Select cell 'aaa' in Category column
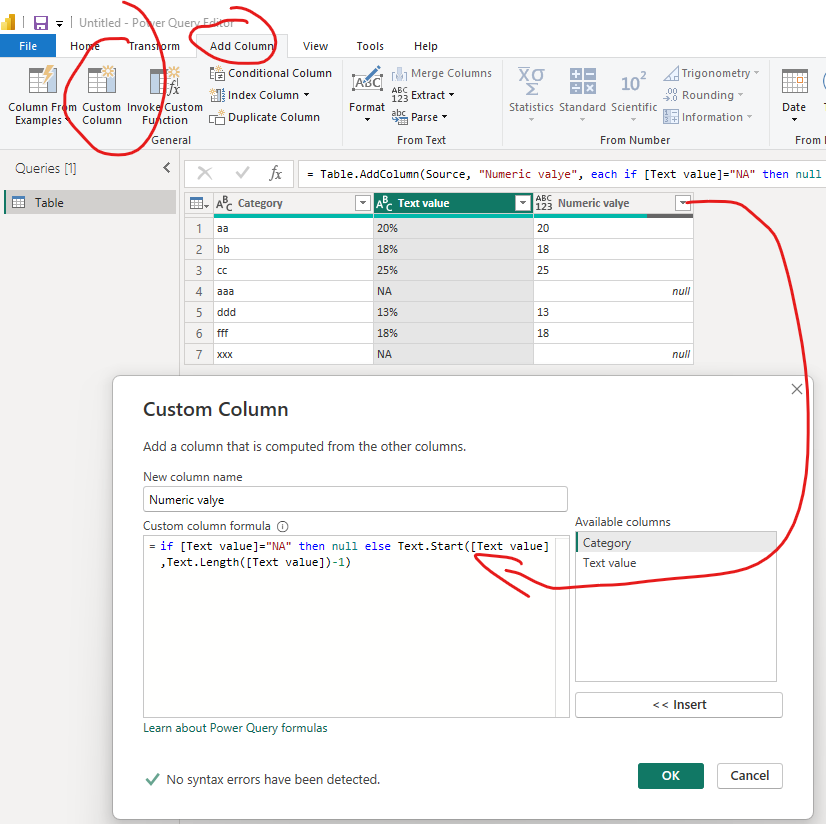Viewport: 826px width, 824px height. (x=293, y=291)
